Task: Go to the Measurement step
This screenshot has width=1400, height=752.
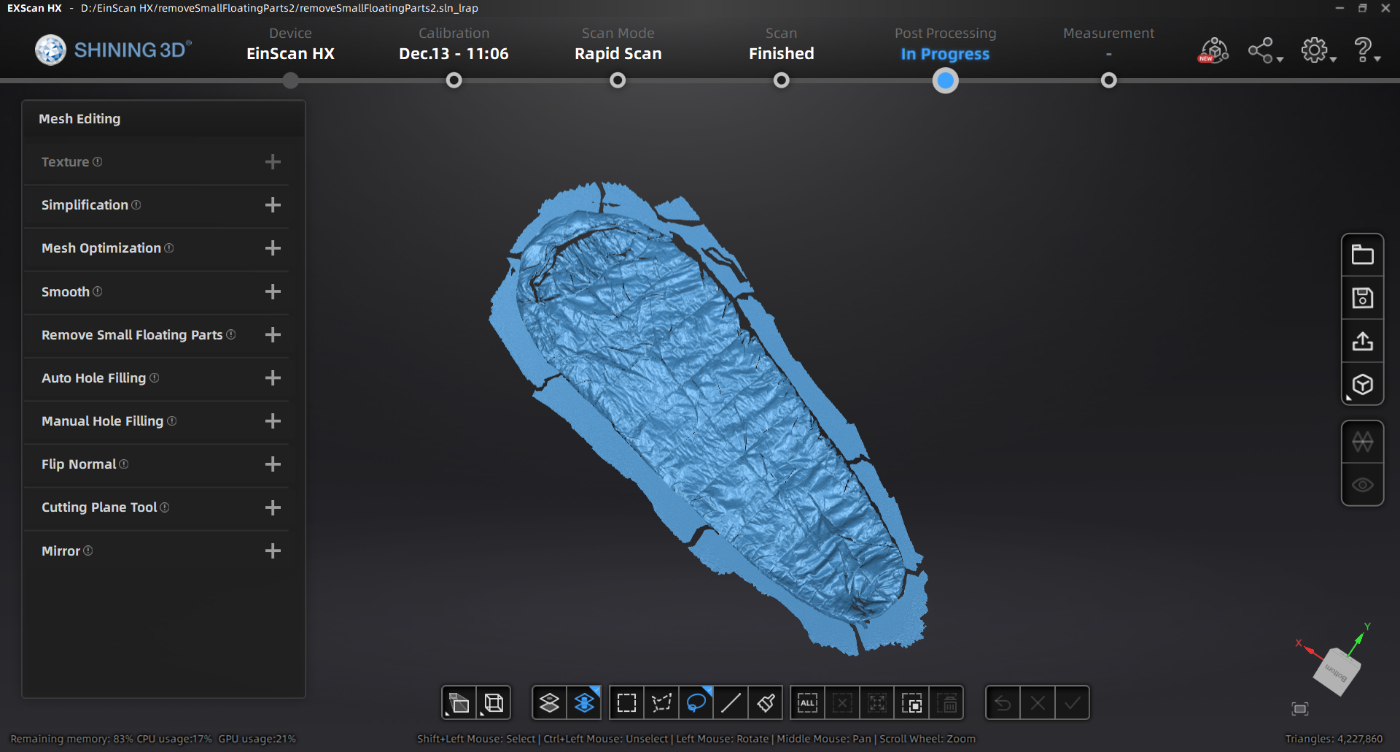Action: (x=1109, y=44)
